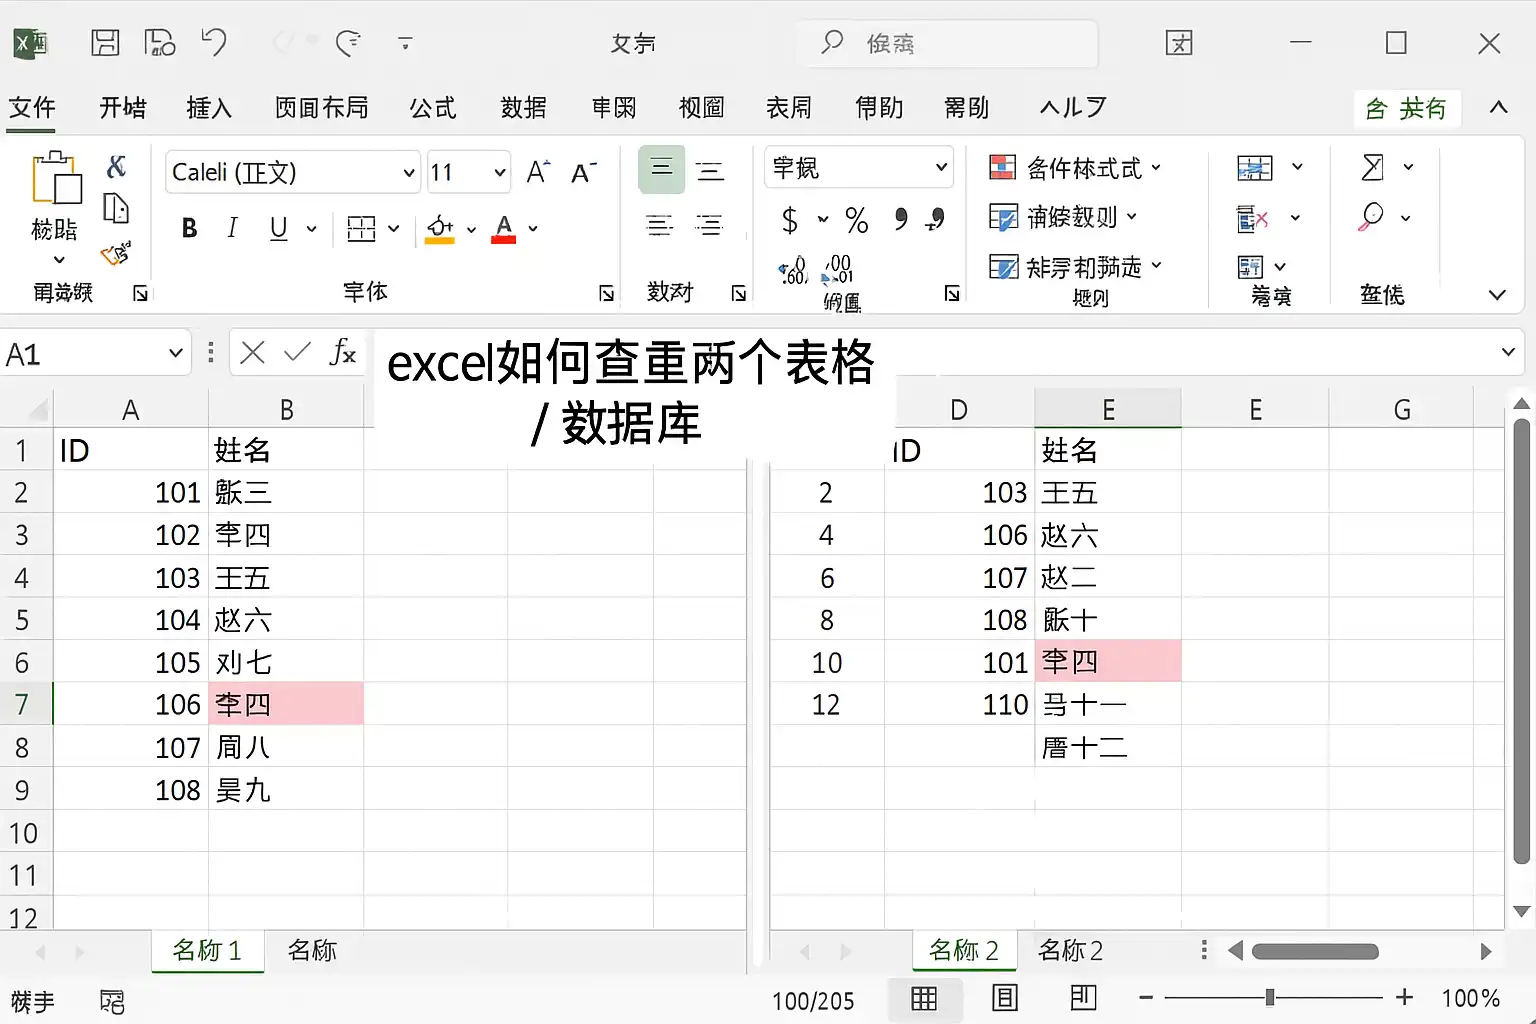Image resolution: width=1536 pixels, height=1024 pixels.
Task: Decrease the font size with the smaller A
Action: (x=583, y=172)
